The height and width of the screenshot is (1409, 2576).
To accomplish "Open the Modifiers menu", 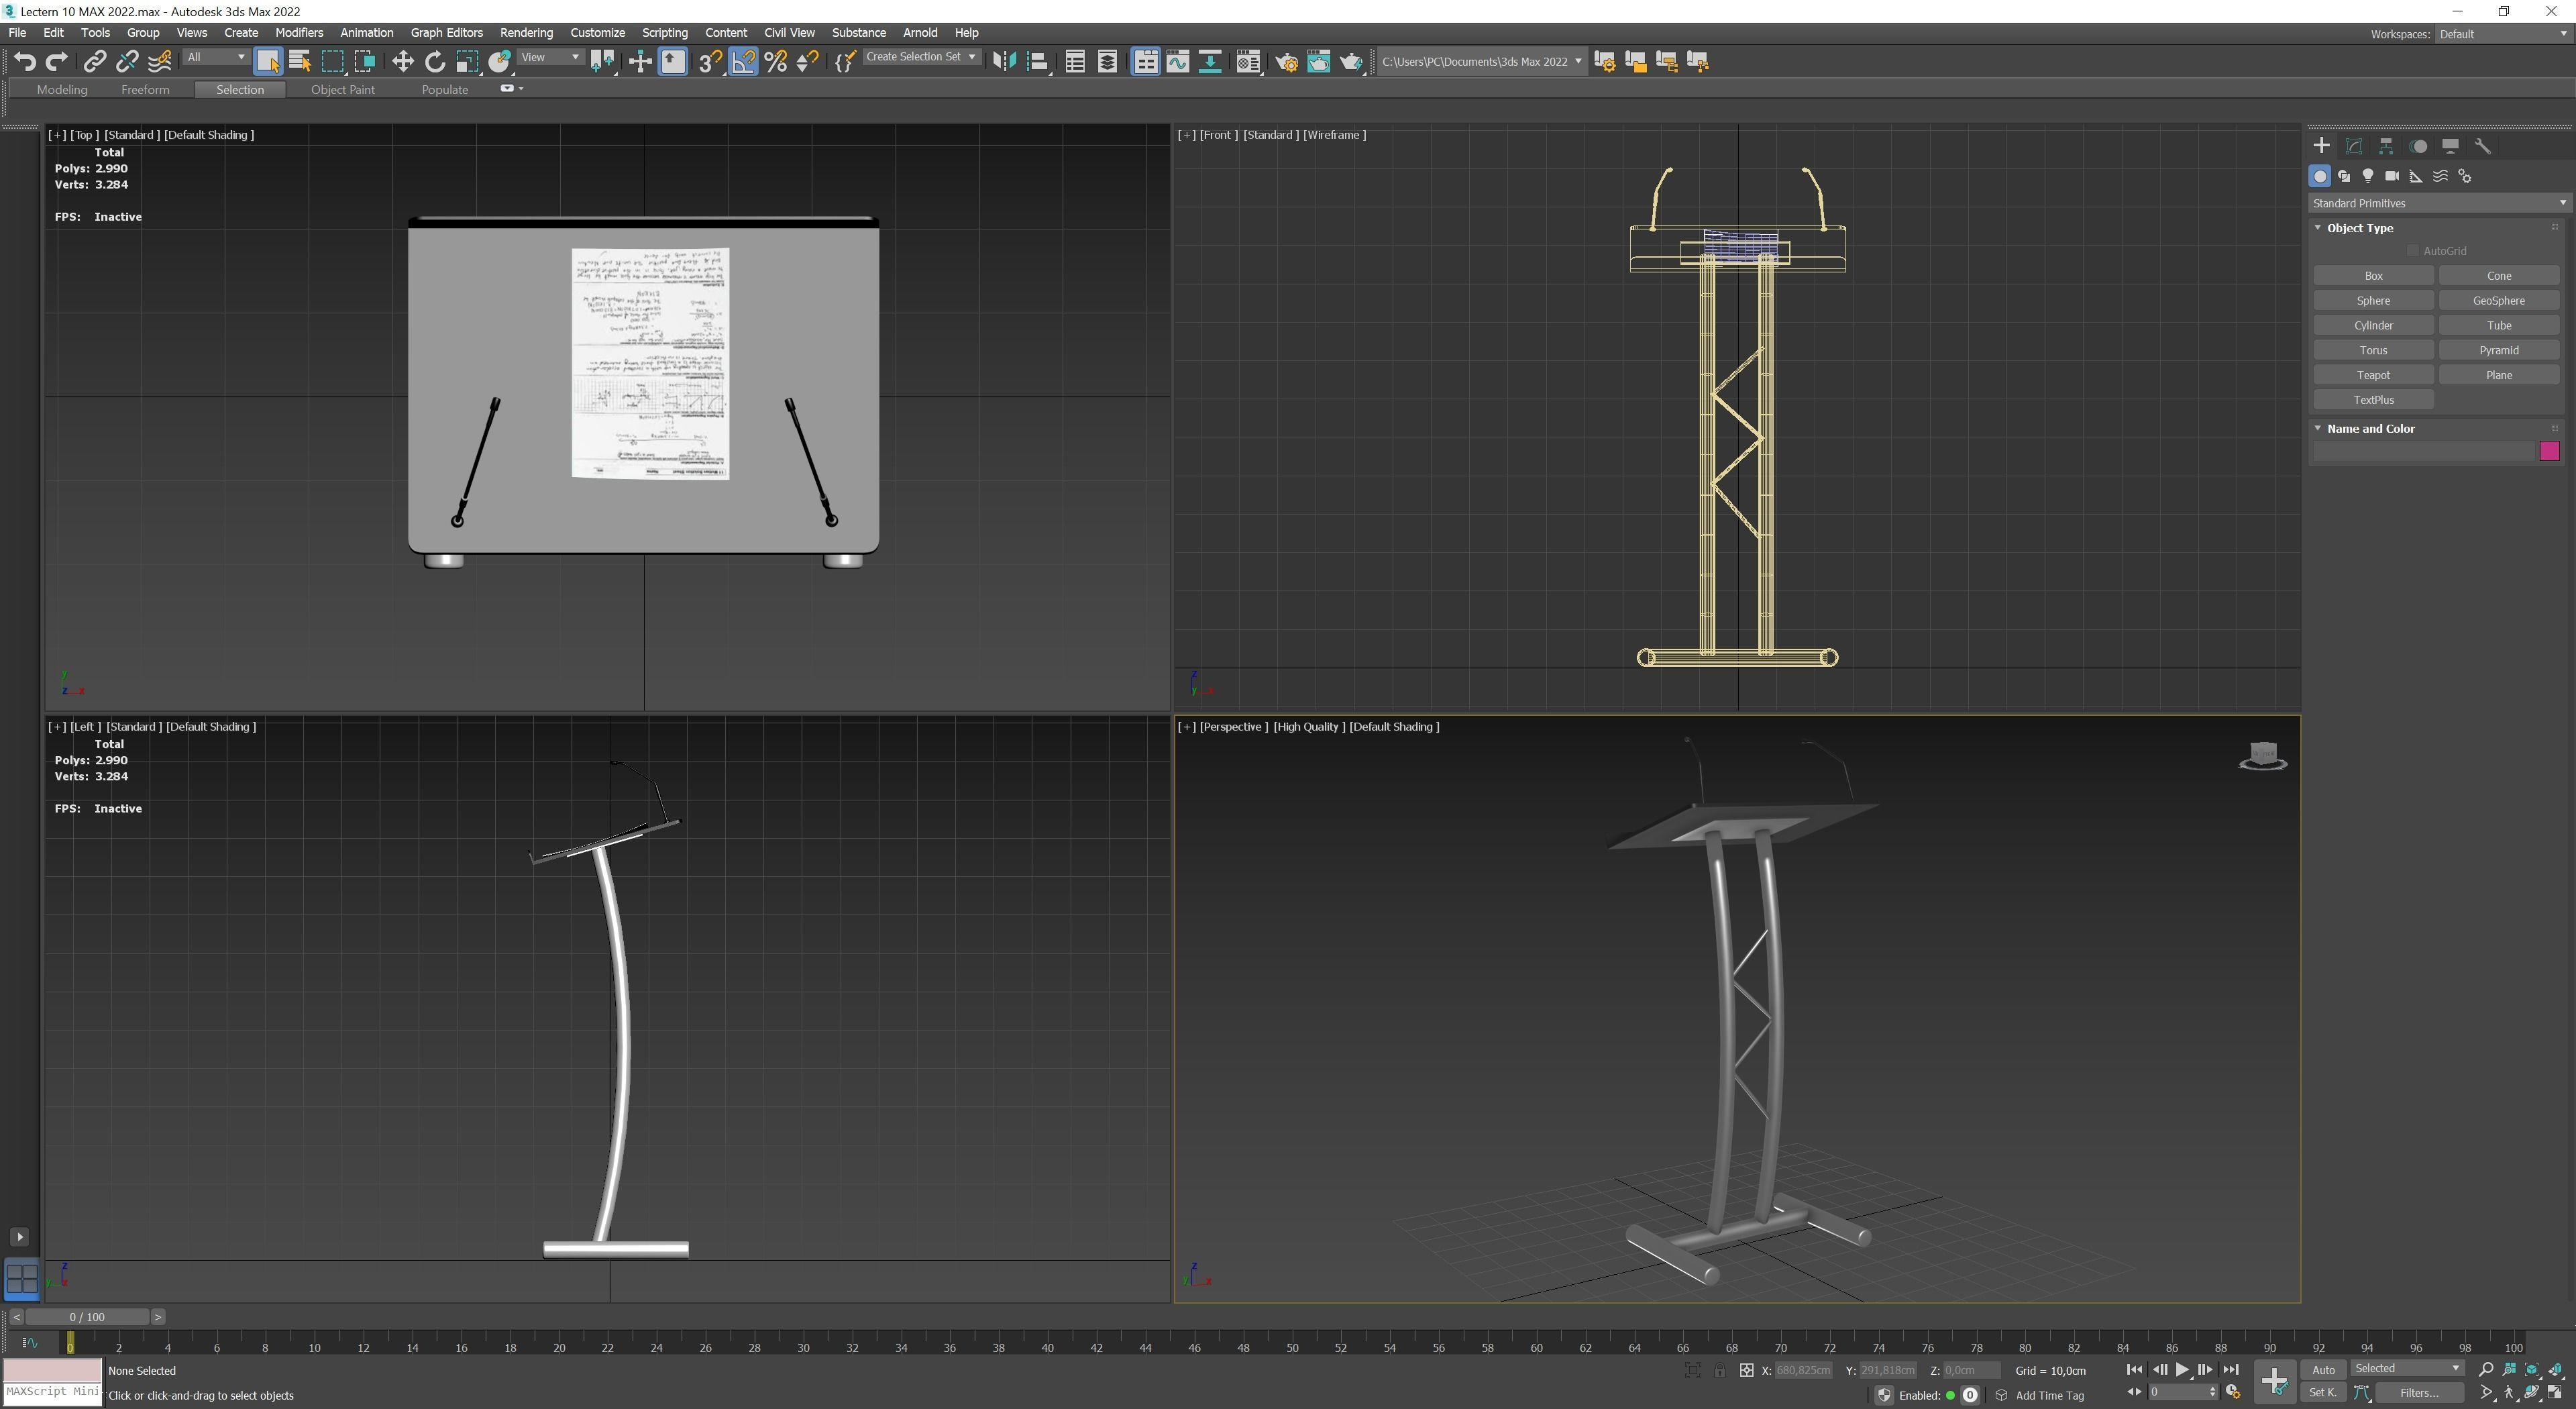I will [299, 32].
